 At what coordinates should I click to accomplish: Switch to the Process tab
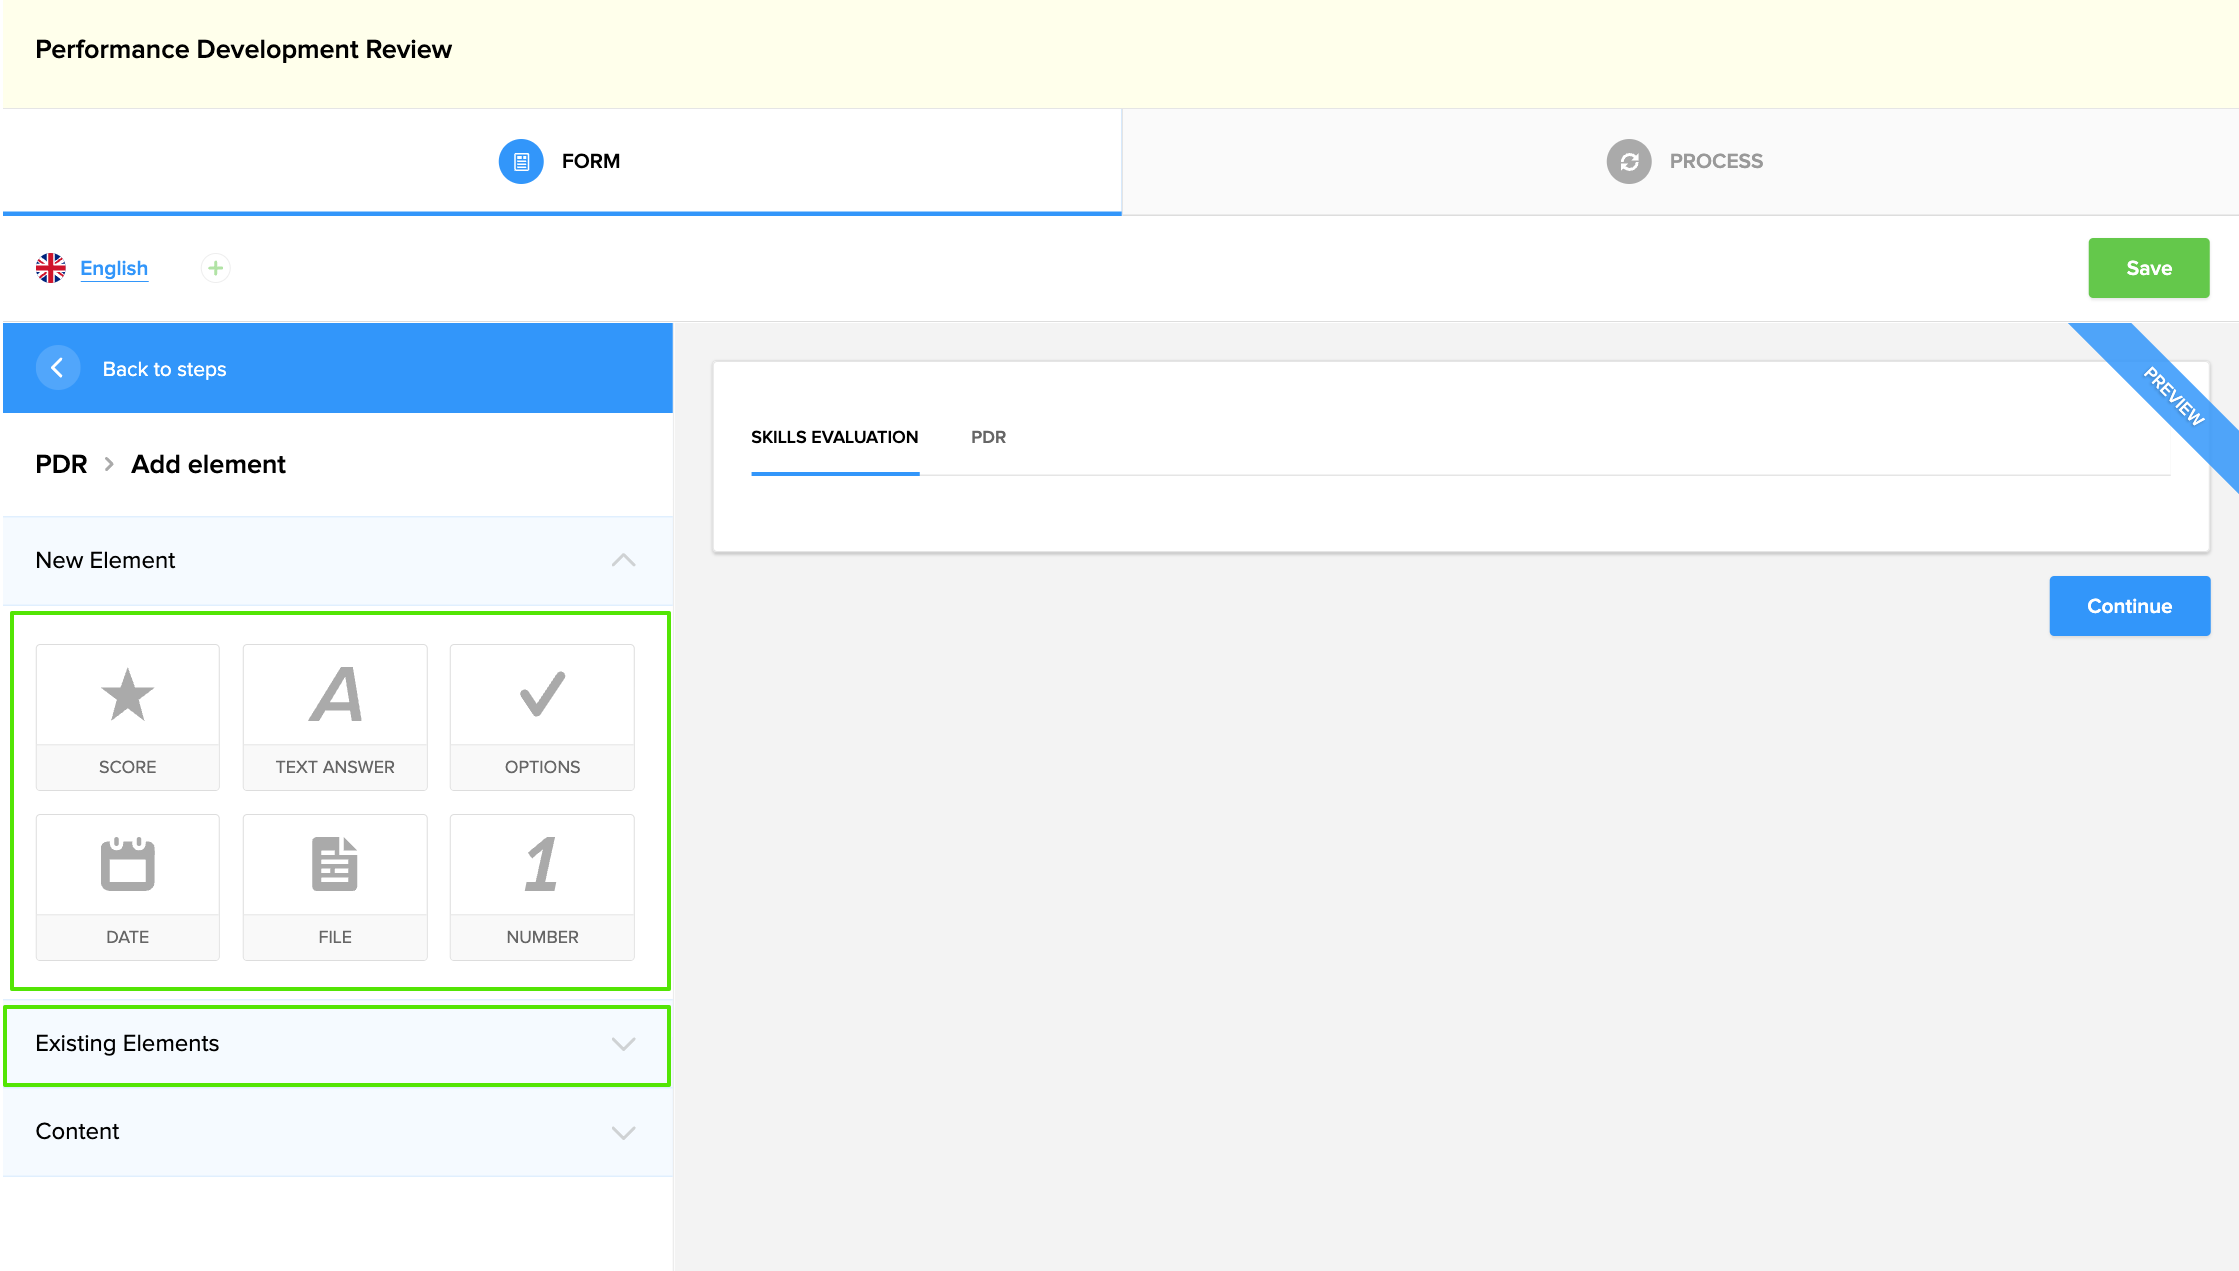click(x=1684, y=161)
